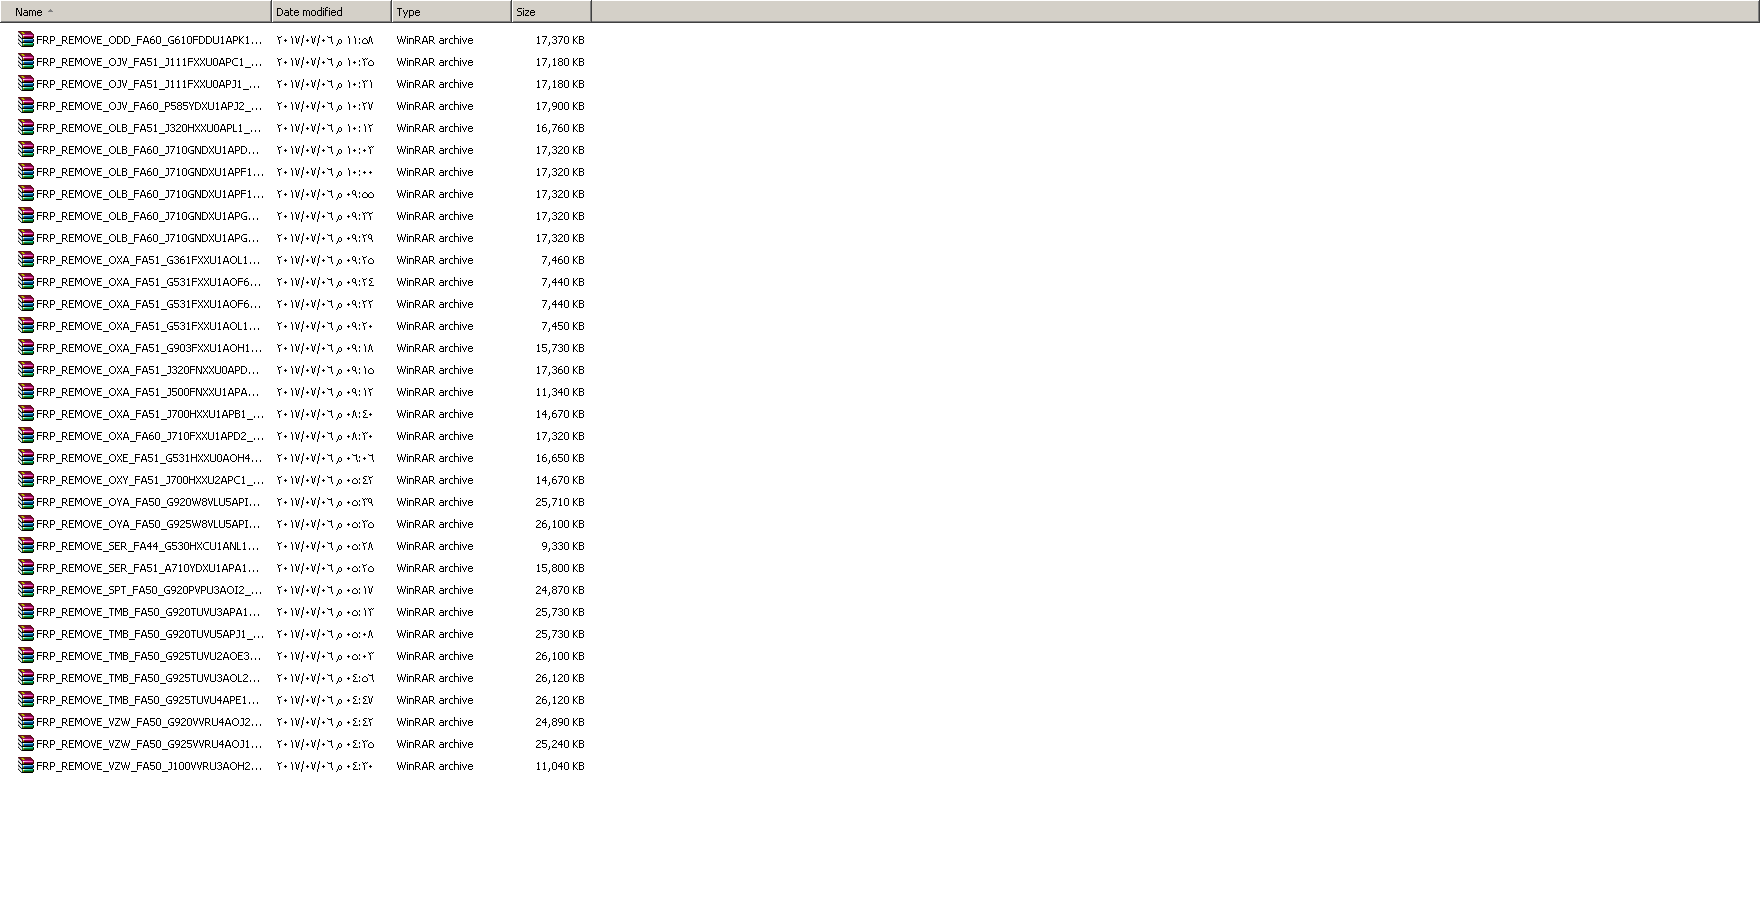Click the sort arrow in Name header
Viewport: 1760px width, 897px height.
coord(50,12)
